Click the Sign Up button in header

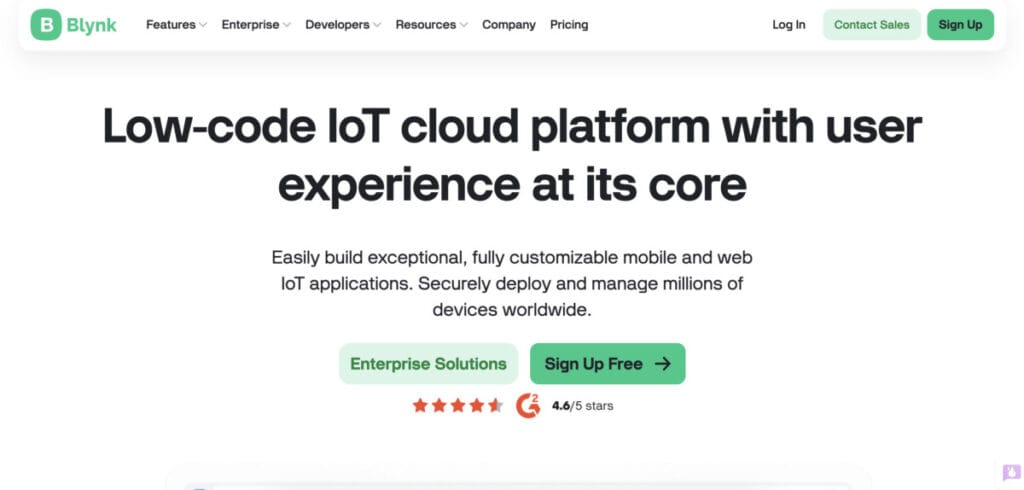961,25
